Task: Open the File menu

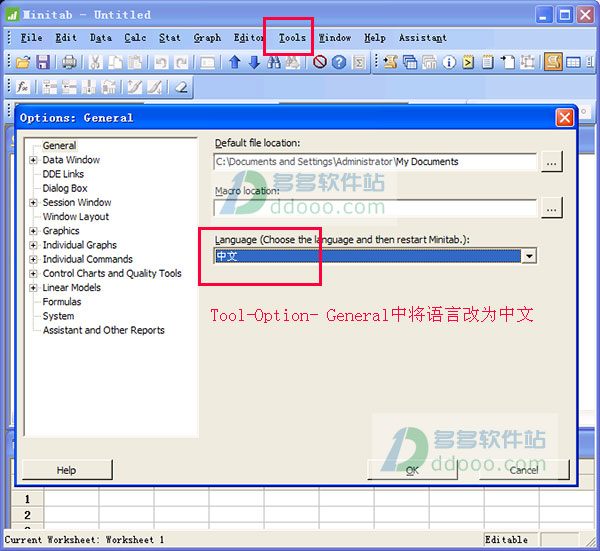Action: pyautogui.click(x=31, y=38)
